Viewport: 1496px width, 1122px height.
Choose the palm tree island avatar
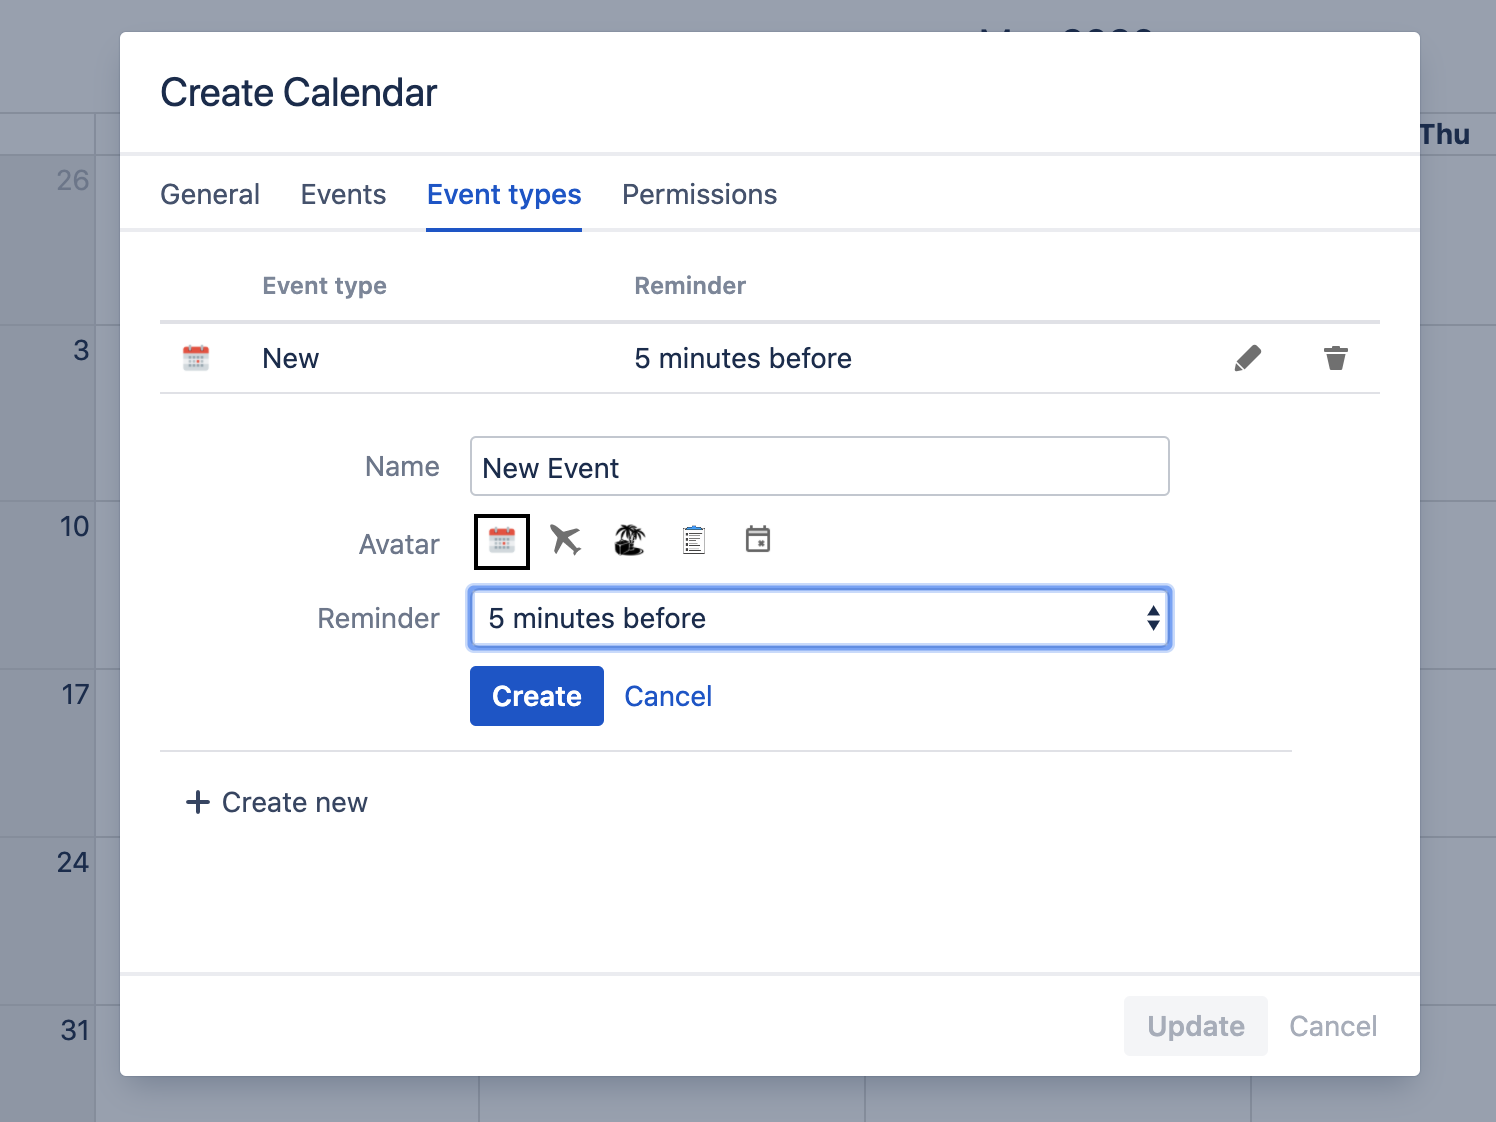click(x=629, y=541)
